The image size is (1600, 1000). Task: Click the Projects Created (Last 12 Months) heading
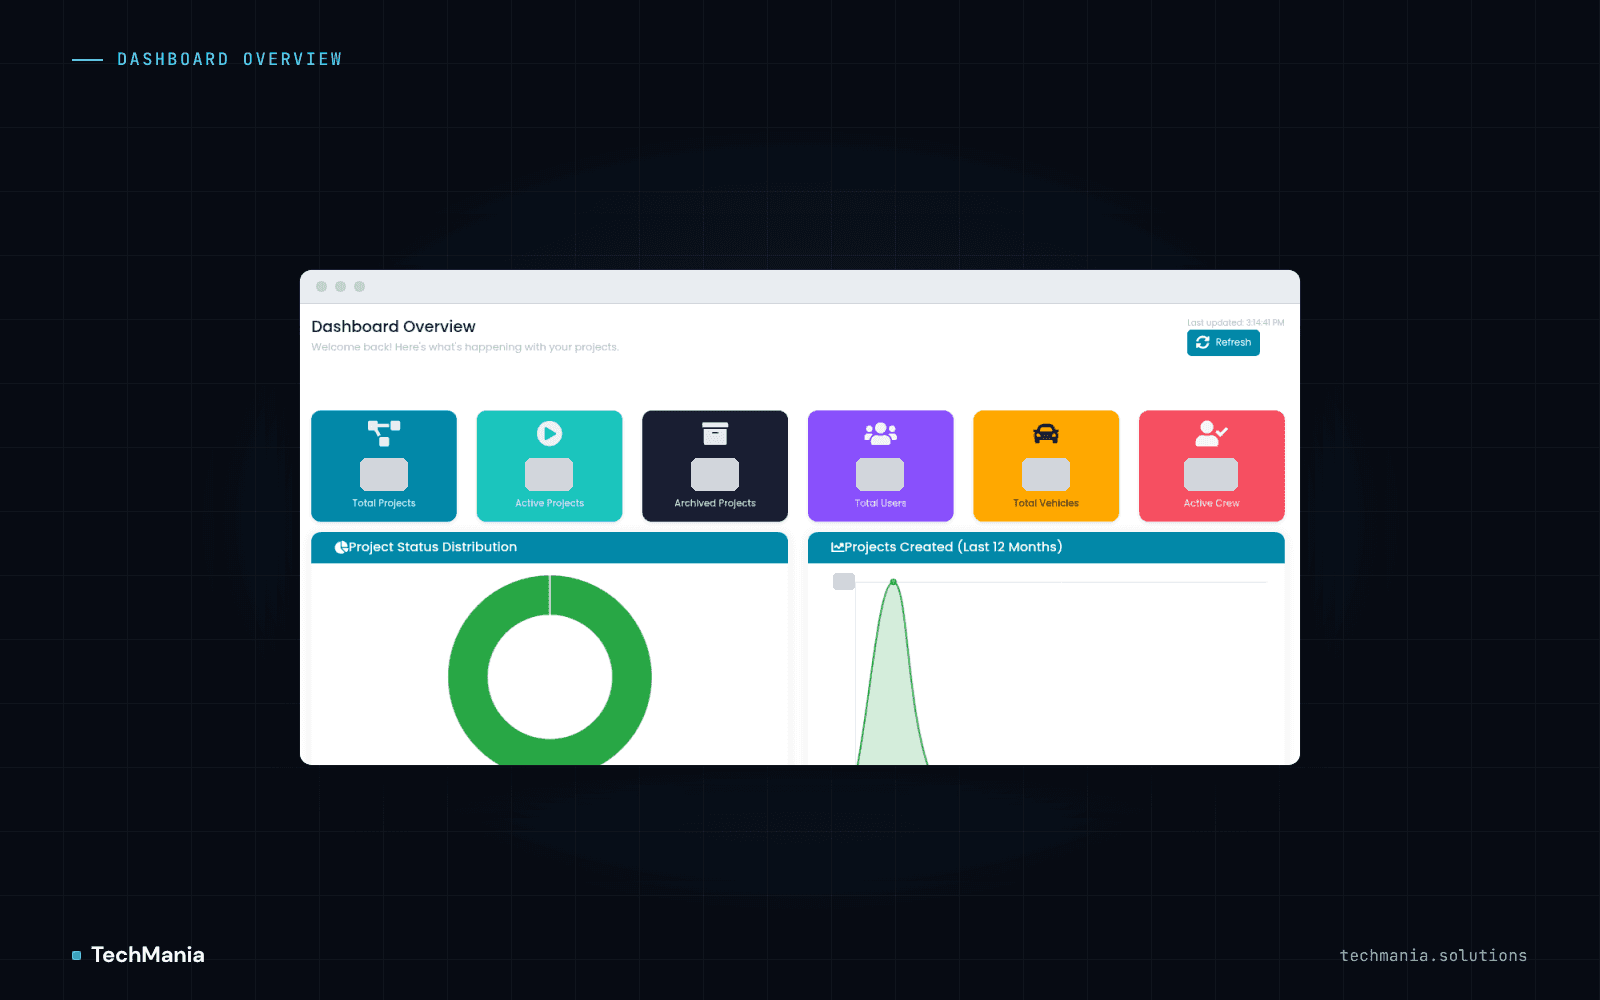tap(953, 547)
